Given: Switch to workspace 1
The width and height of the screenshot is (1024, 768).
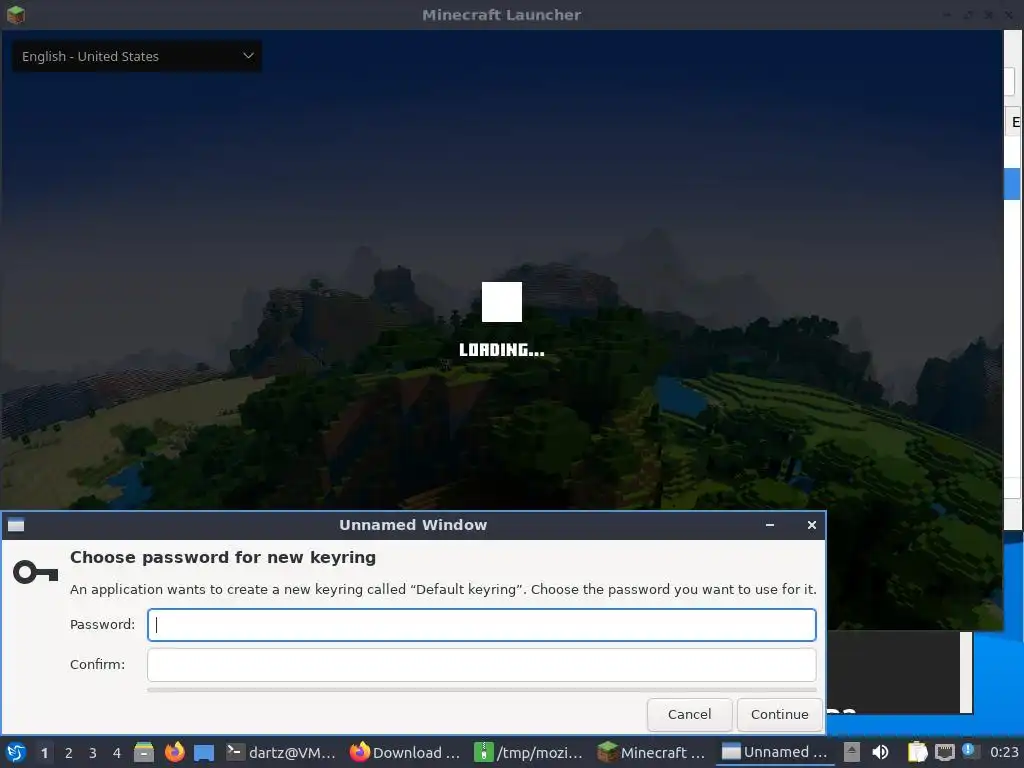Looking at the screenshot, I should click(x=44, y=753).
